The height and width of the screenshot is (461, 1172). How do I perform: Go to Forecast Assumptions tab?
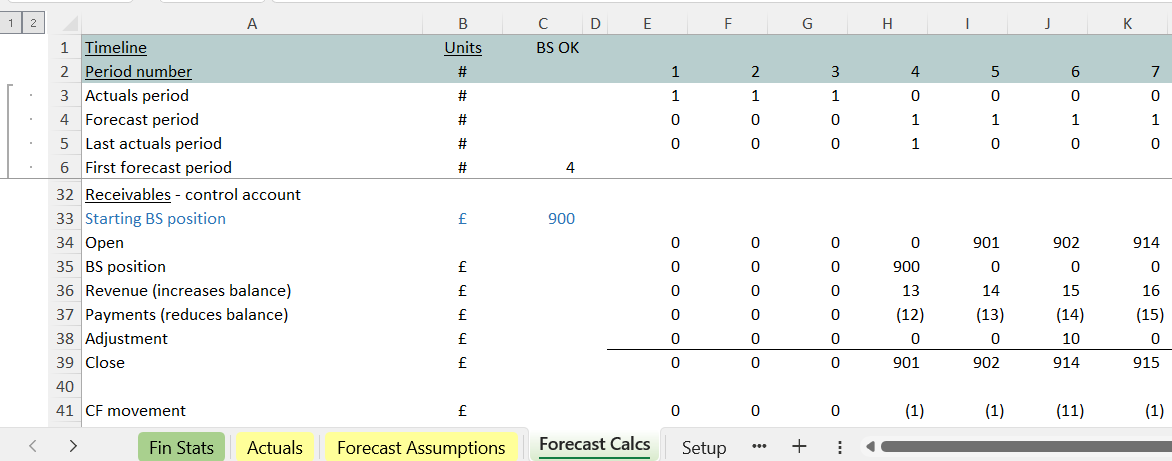coord(420,447)
